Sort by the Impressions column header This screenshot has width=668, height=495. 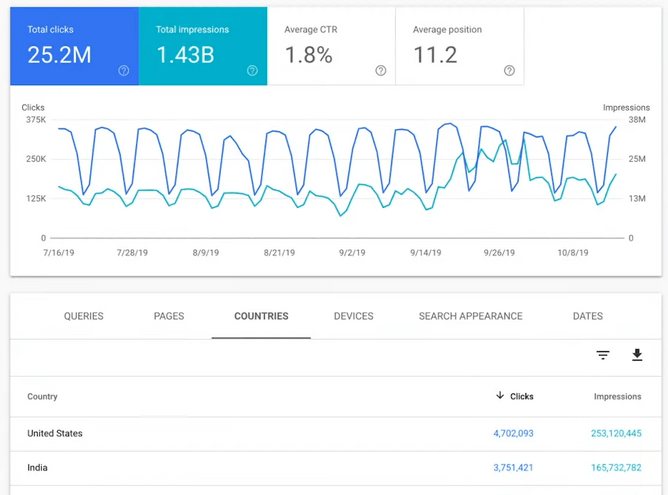coord(617,397)
